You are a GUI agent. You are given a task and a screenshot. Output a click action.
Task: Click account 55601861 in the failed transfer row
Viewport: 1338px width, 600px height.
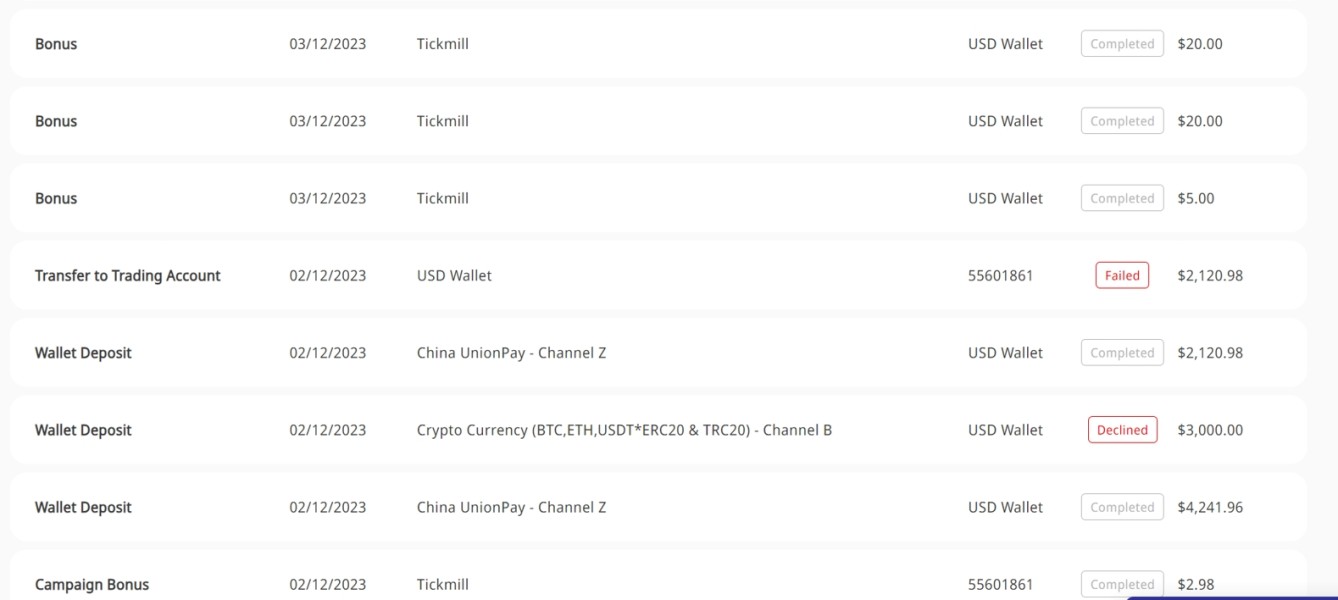coord(1000,275)
